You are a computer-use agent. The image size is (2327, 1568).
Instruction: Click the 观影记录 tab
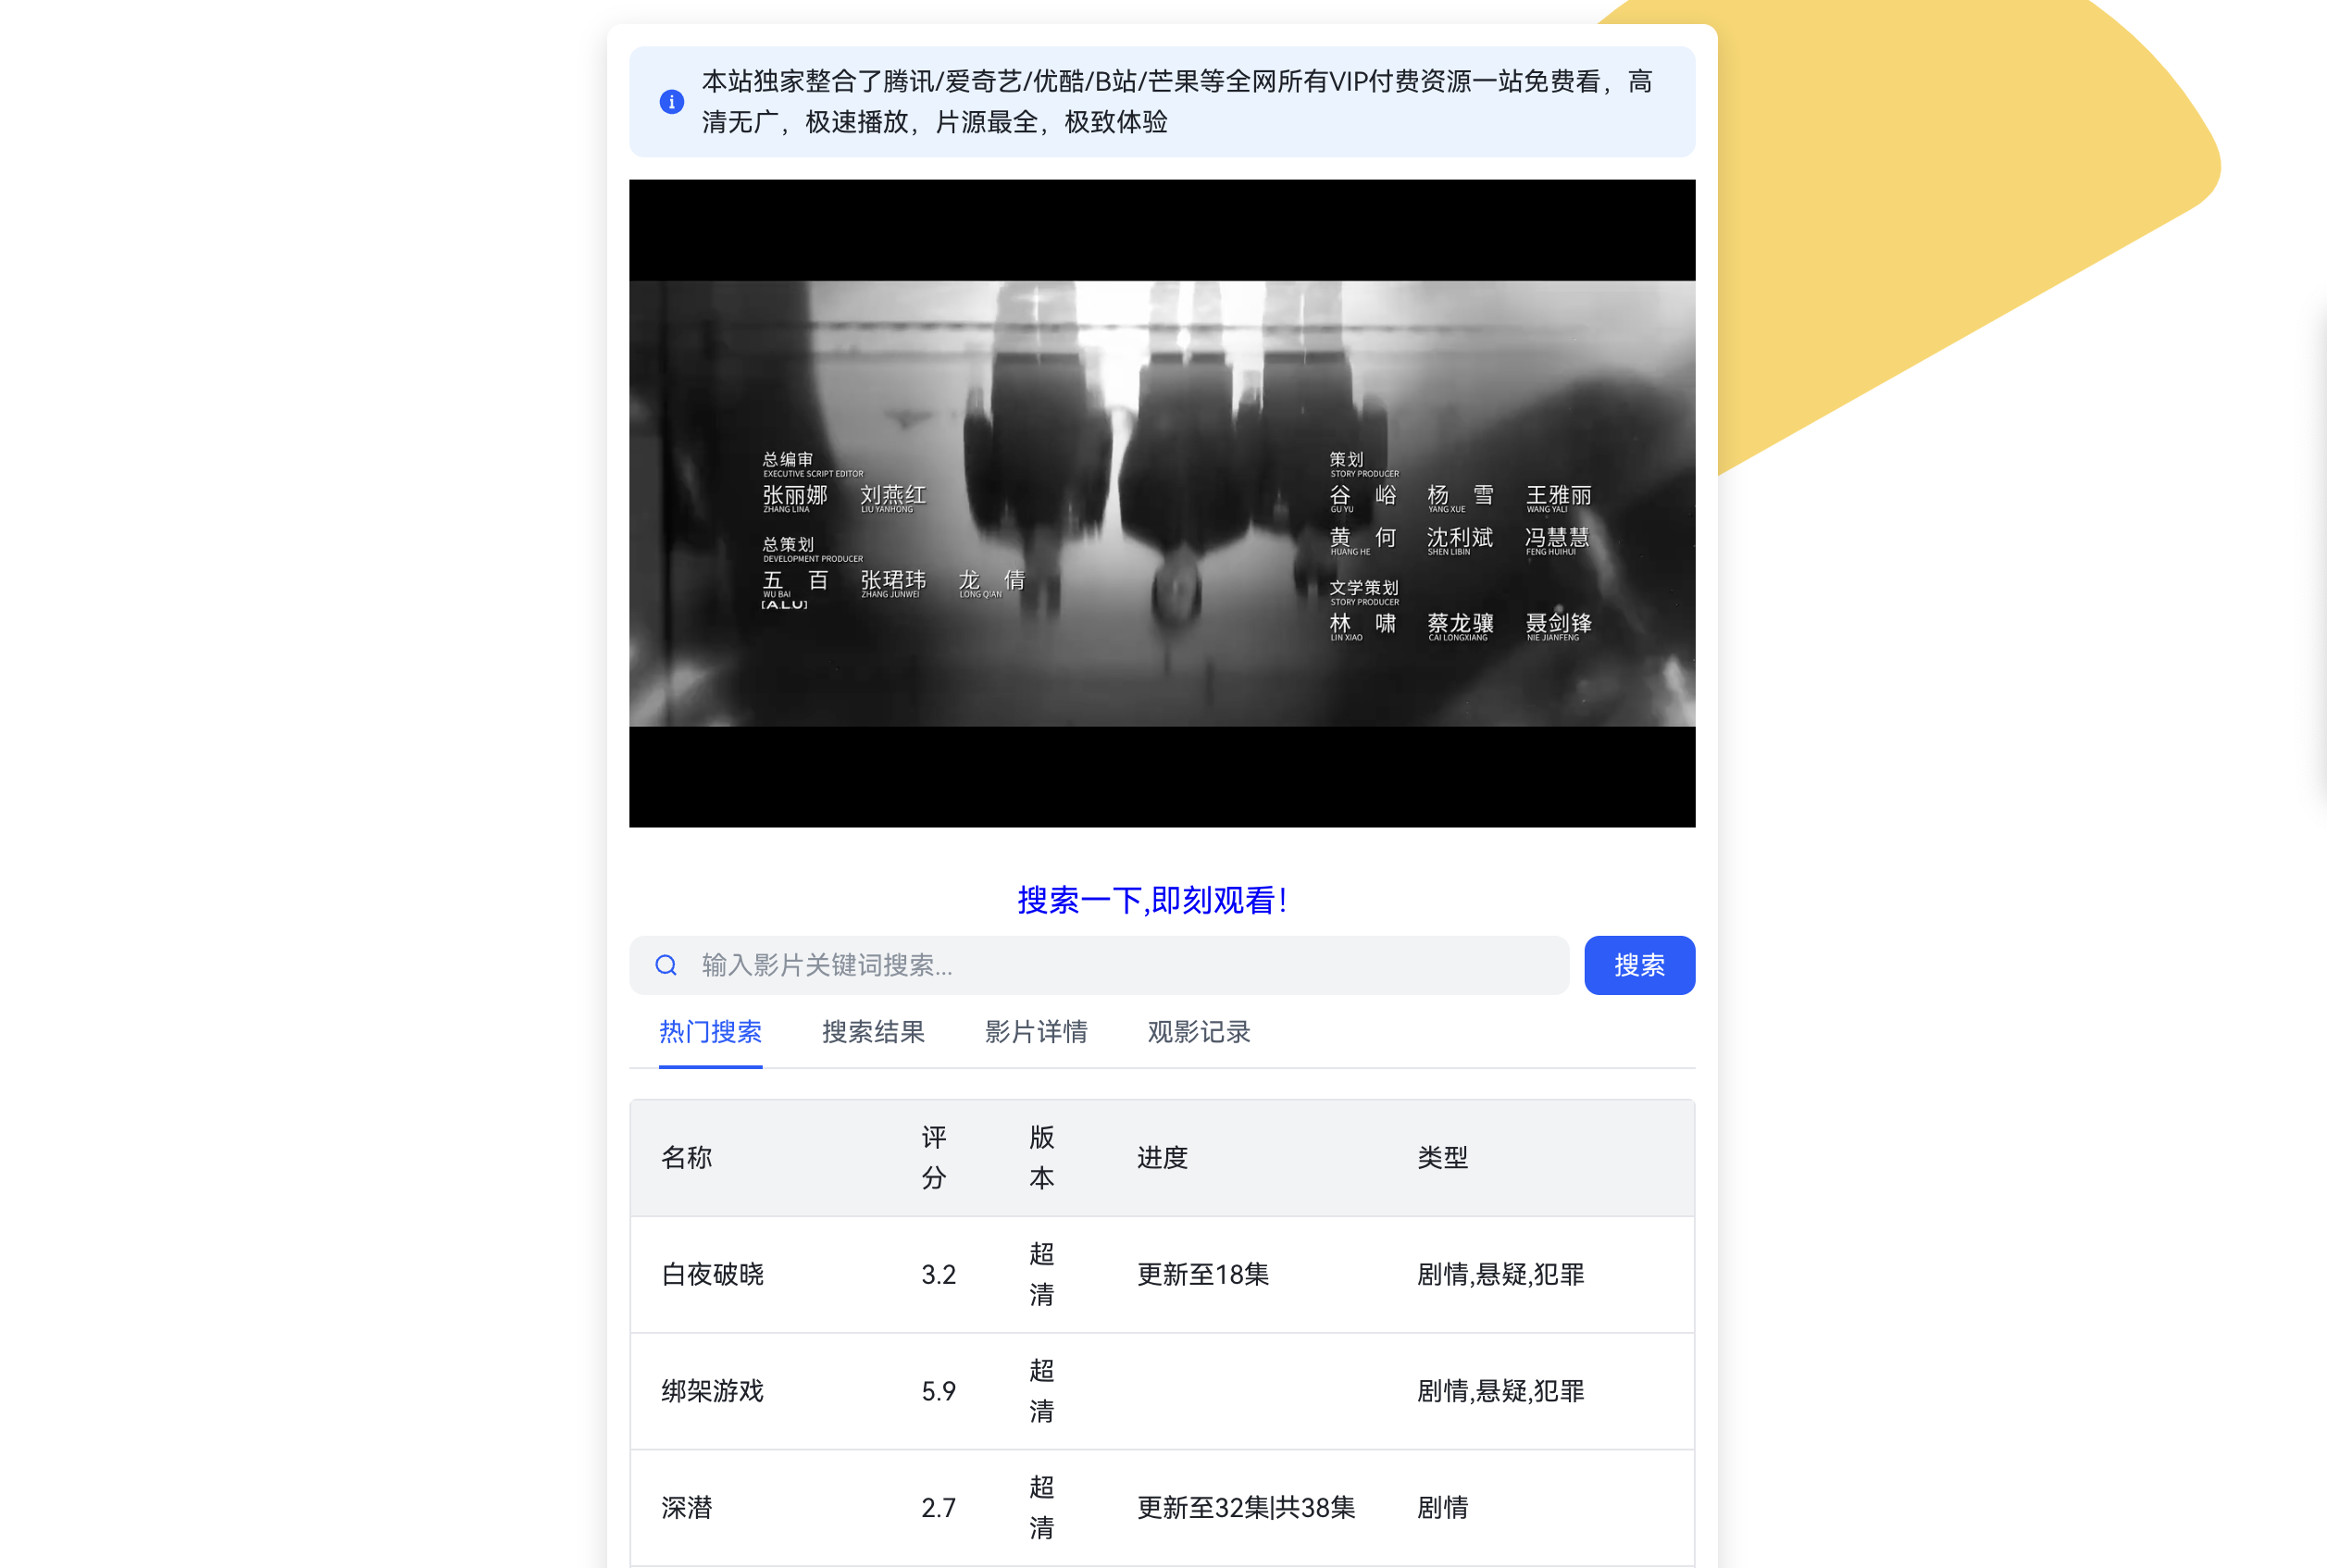[1199, 1031]
